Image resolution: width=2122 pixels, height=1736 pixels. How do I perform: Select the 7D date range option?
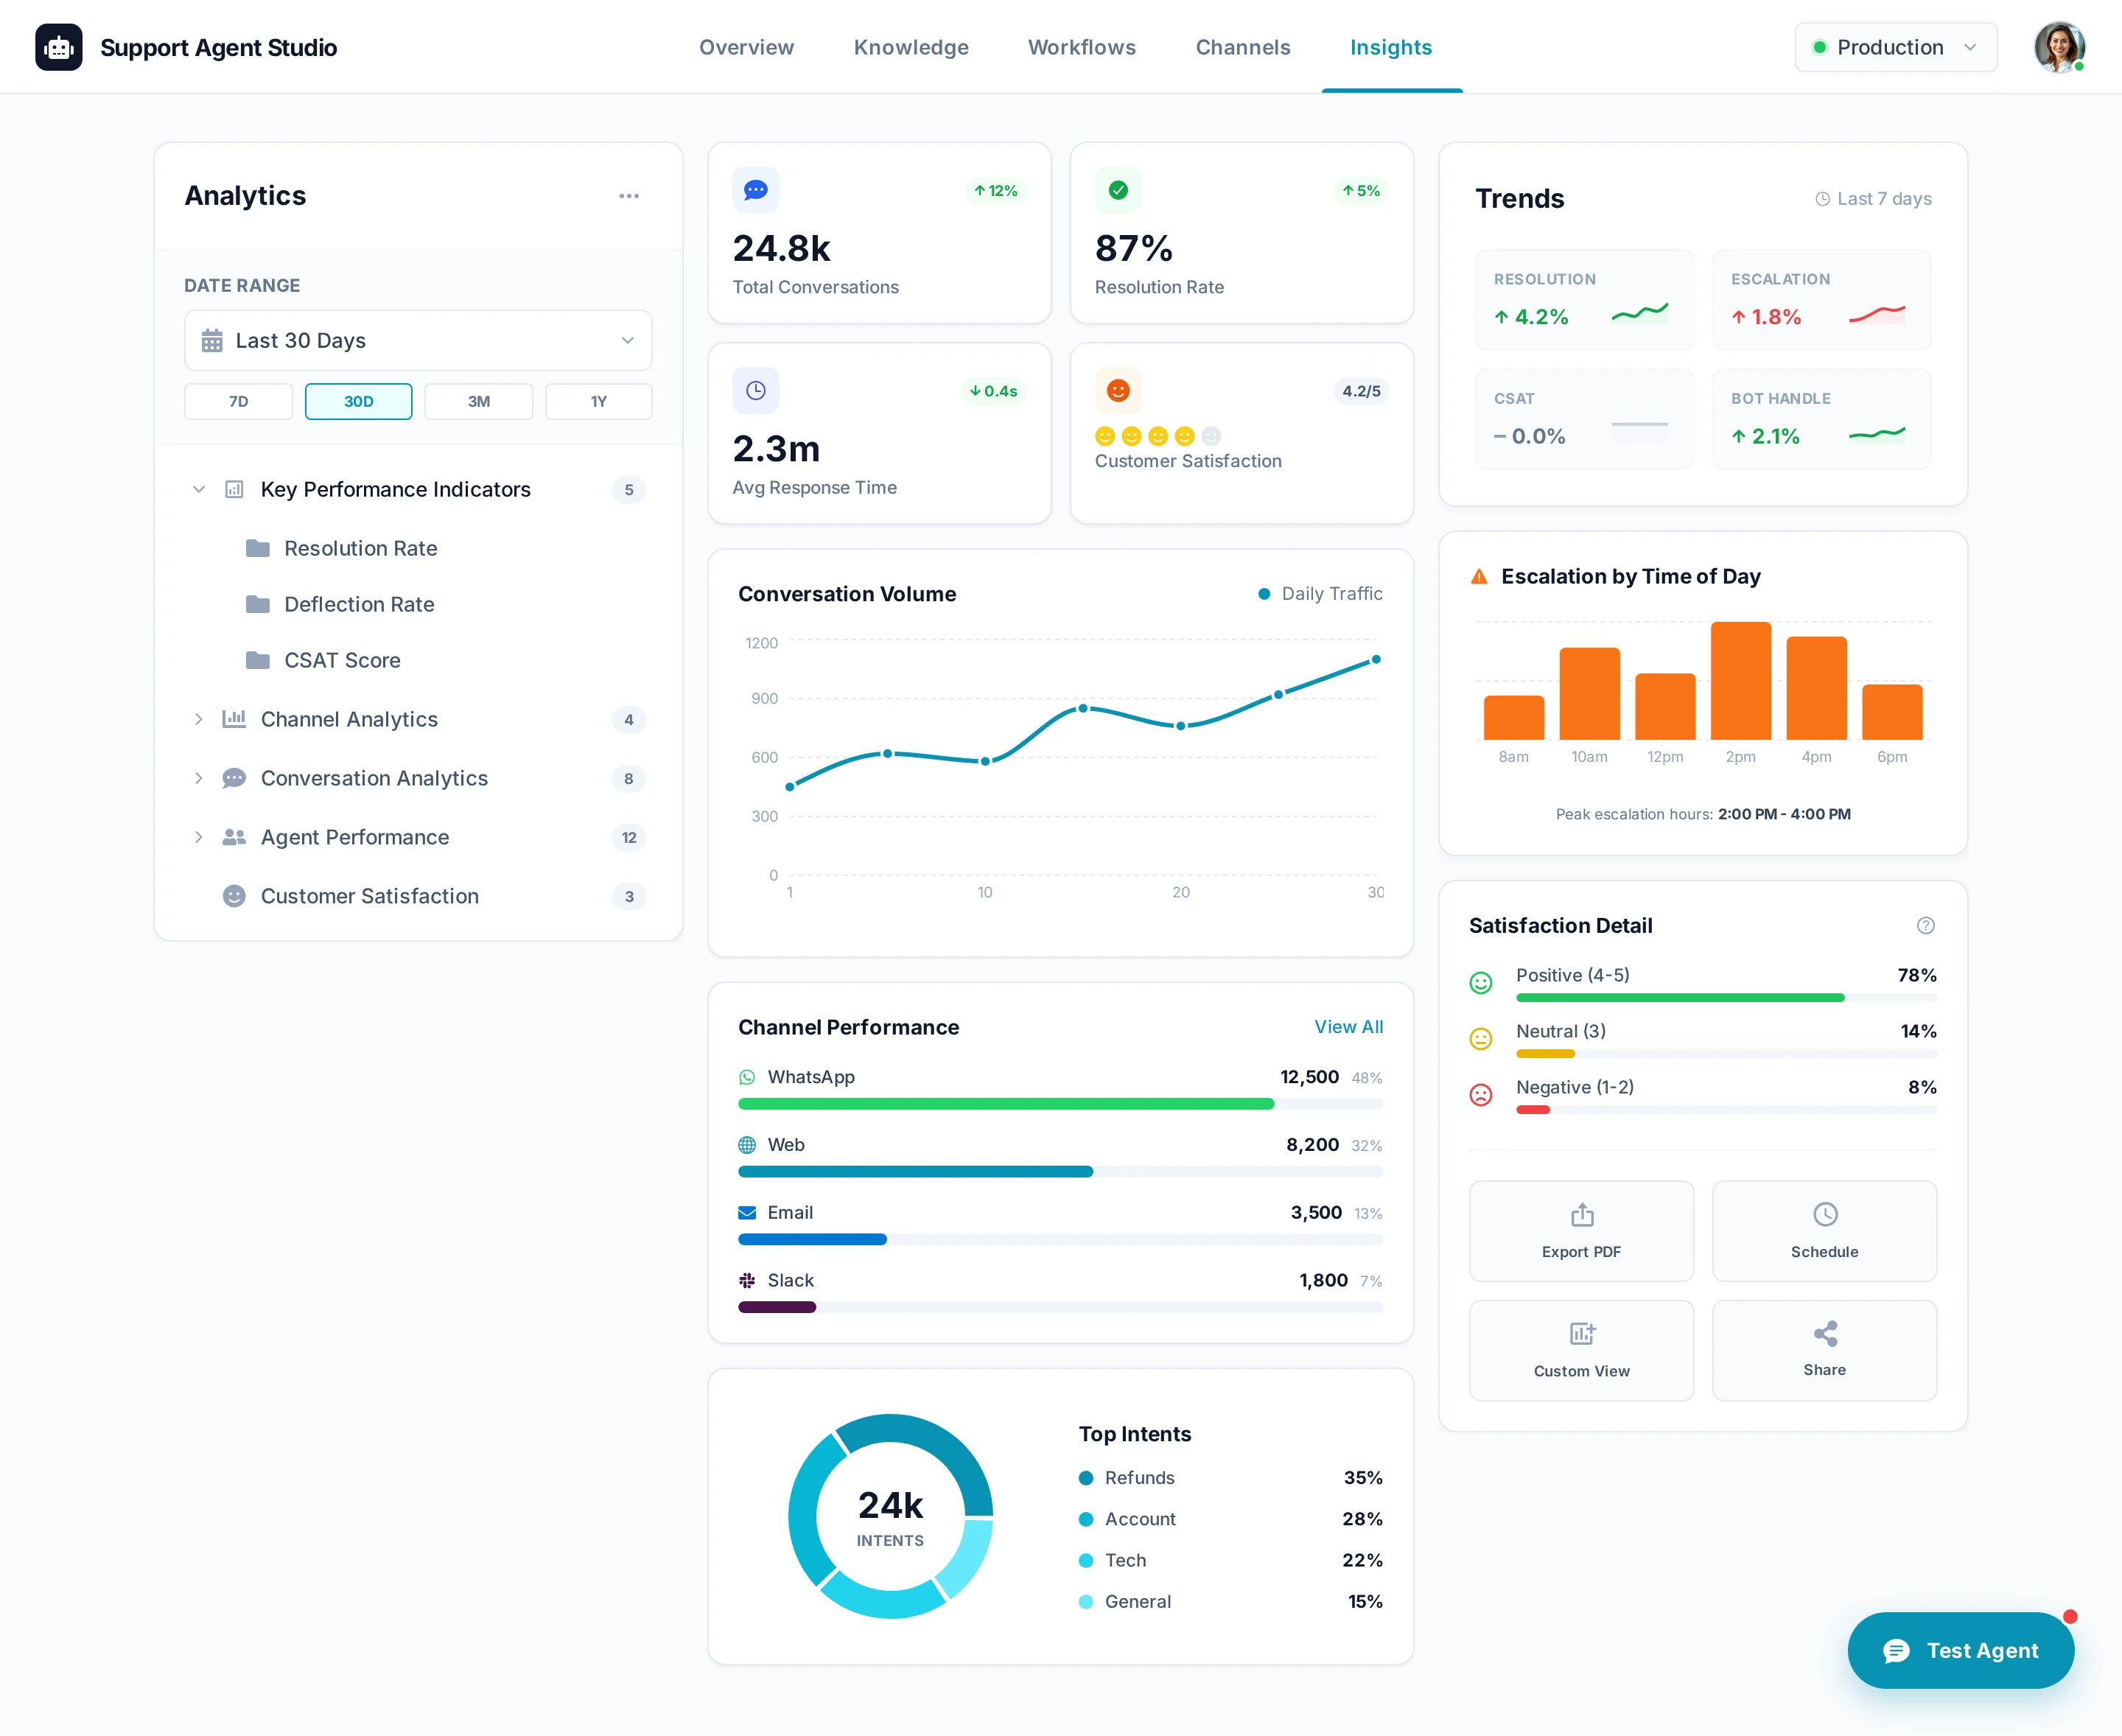click(x=238, y=401)
